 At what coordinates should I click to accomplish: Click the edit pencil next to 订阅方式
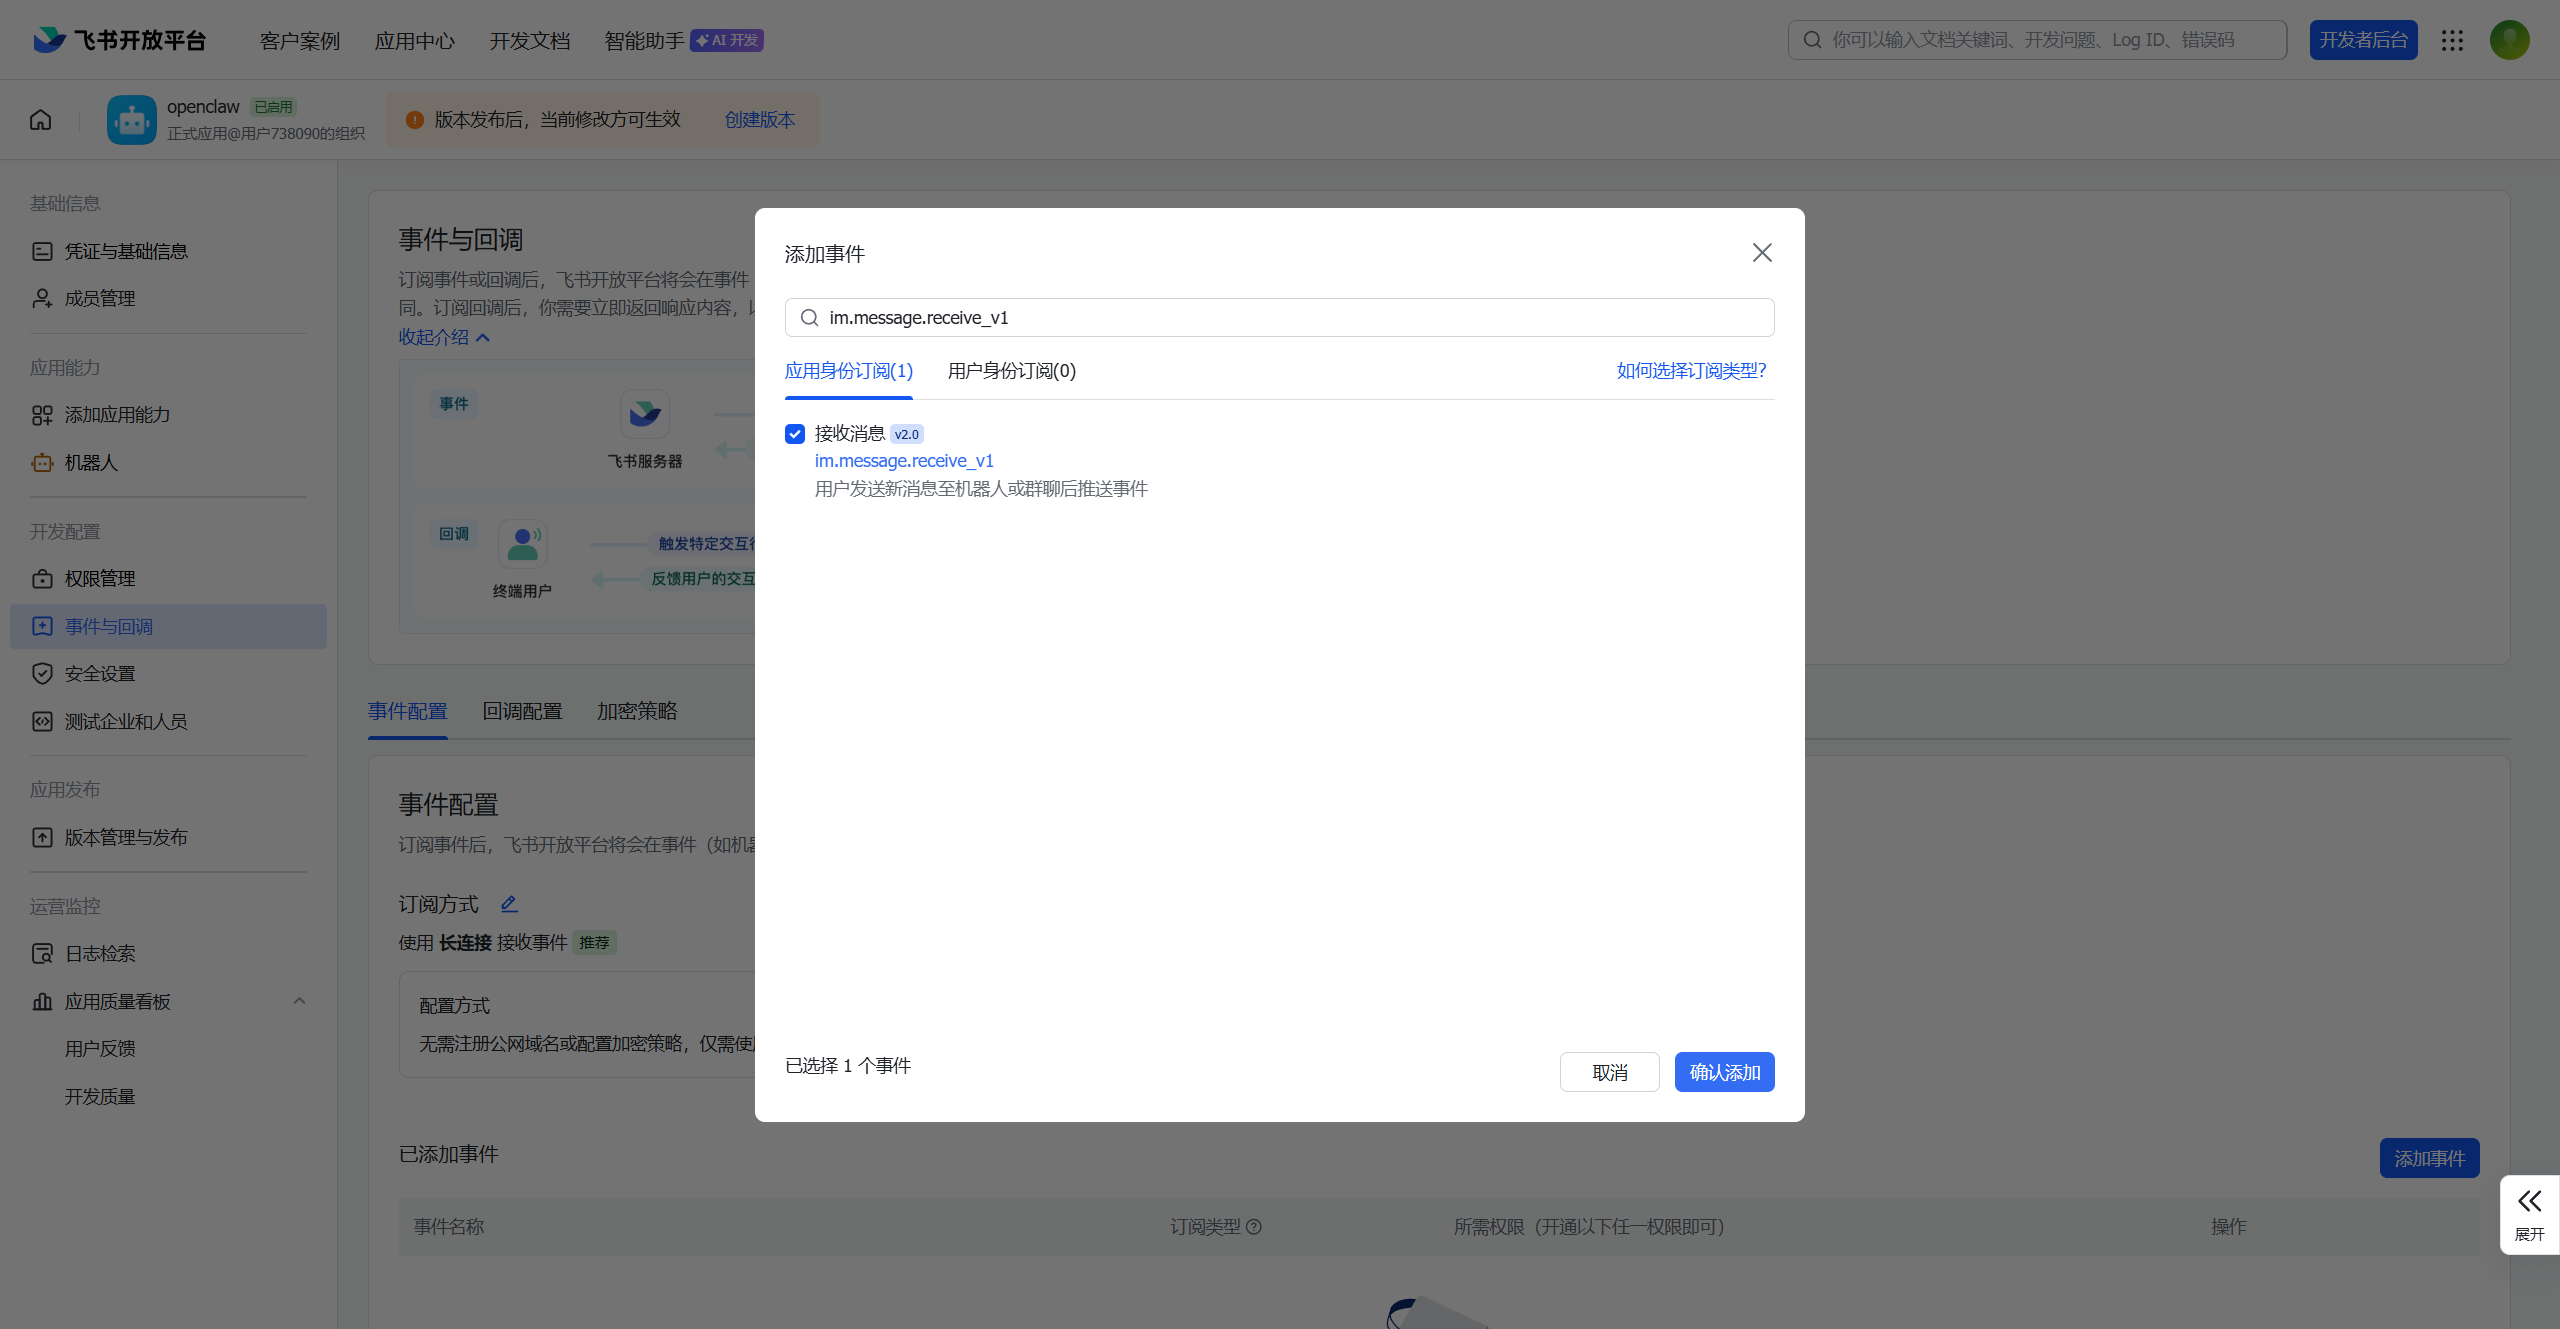pos(509,904)
